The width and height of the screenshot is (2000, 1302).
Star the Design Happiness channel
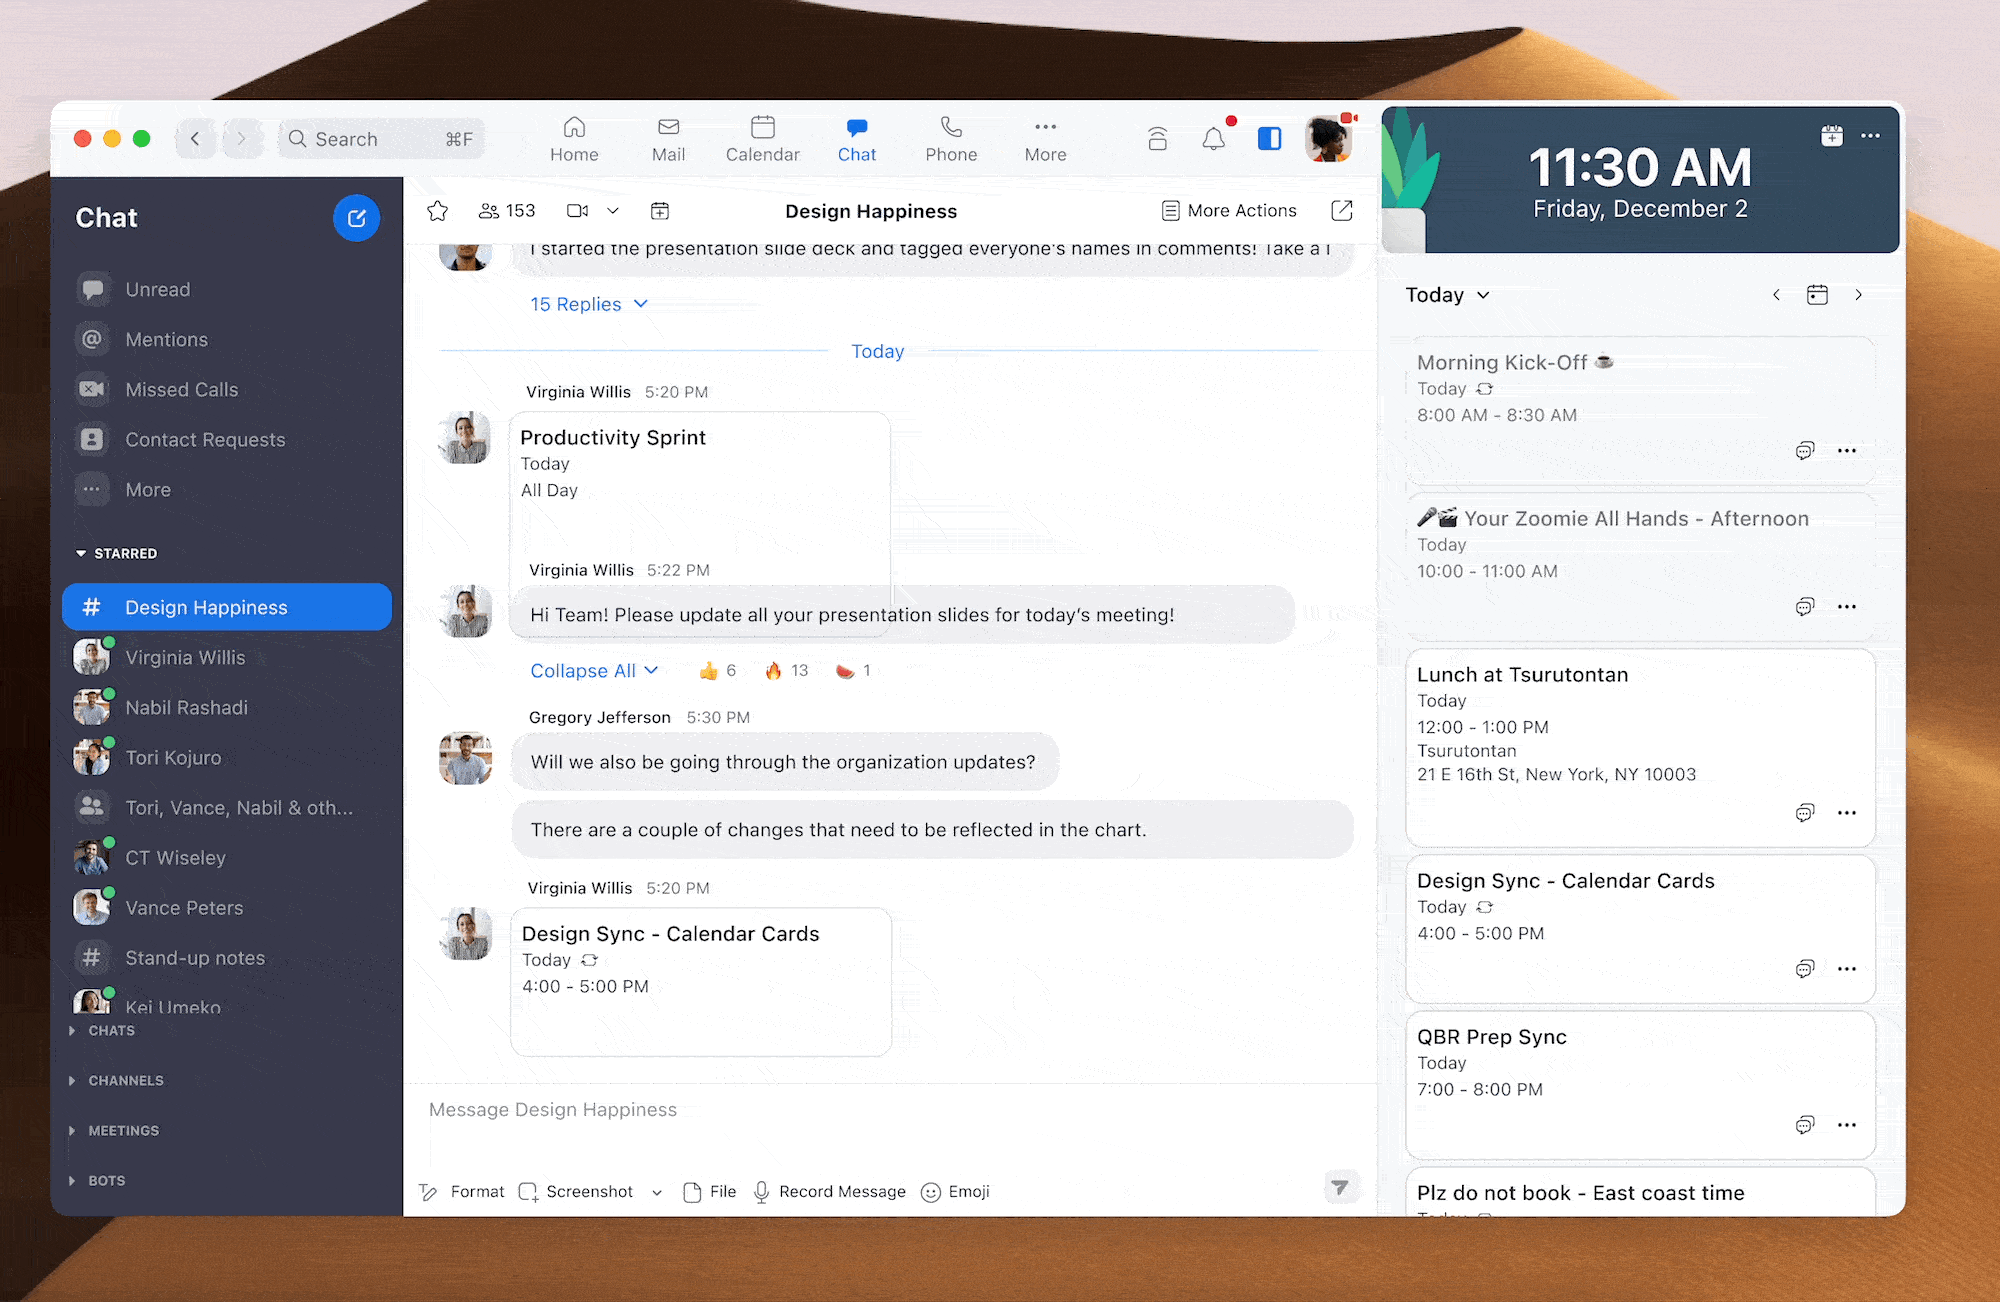437,211
